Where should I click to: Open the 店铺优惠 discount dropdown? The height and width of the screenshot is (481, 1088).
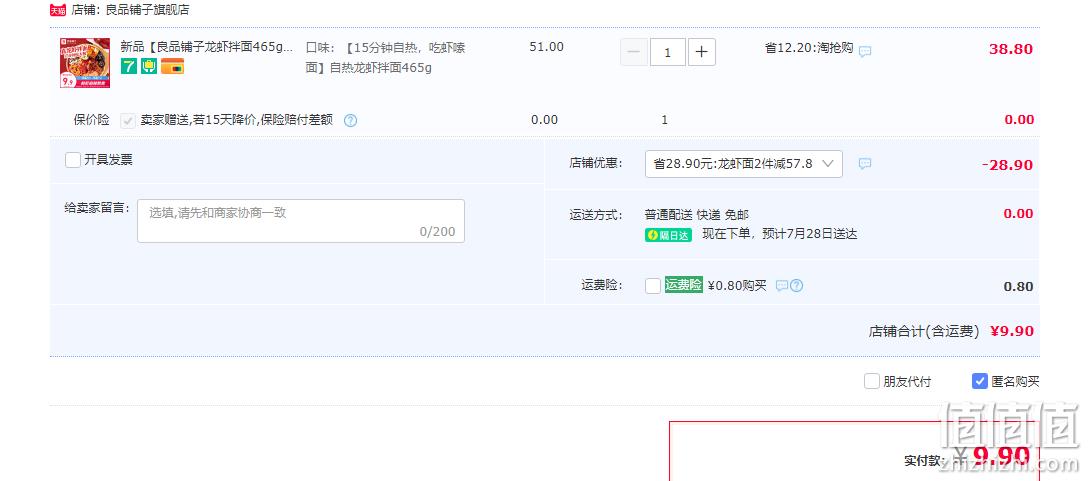tap(743, 164)
